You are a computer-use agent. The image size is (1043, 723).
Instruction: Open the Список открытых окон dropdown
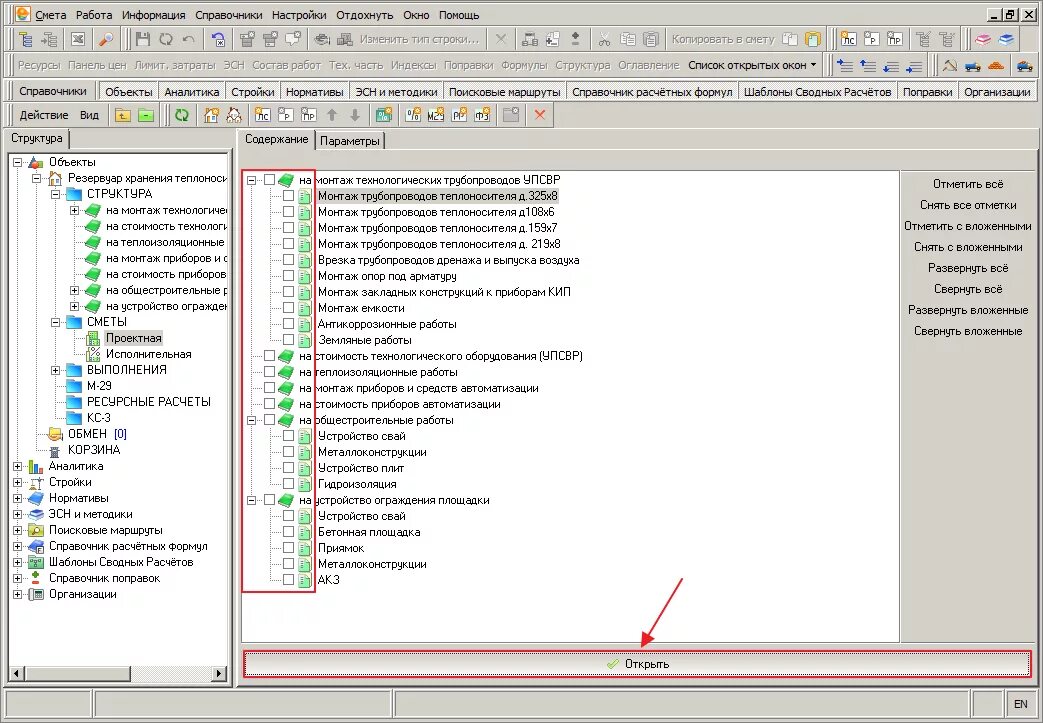[752, 65]
